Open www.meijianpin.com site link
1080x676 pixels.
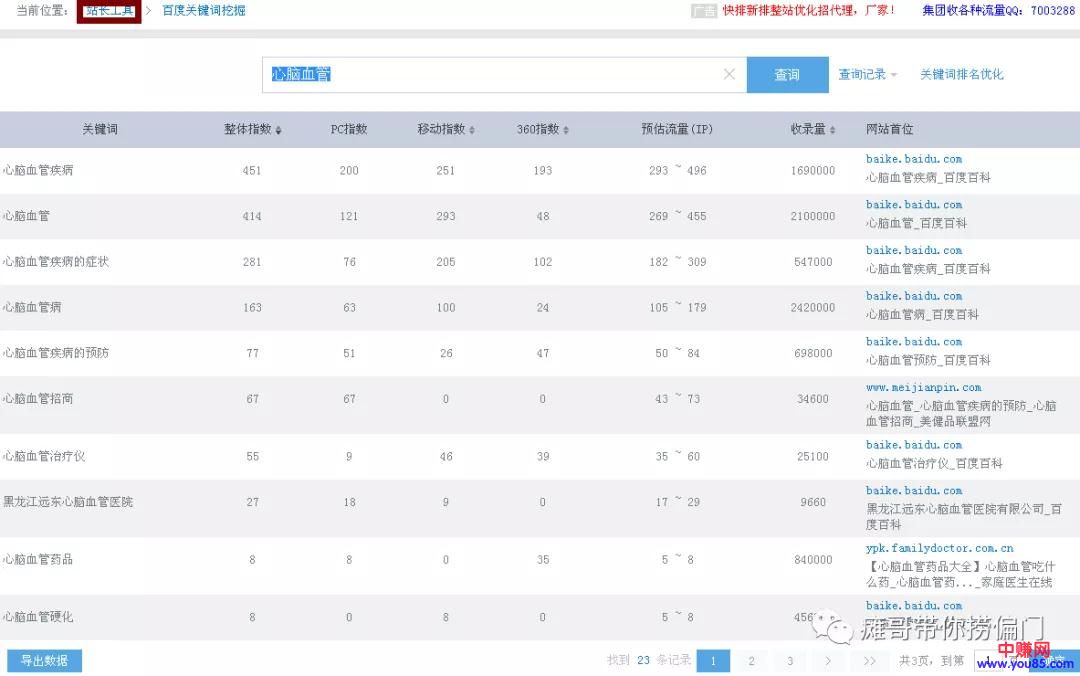923,388
